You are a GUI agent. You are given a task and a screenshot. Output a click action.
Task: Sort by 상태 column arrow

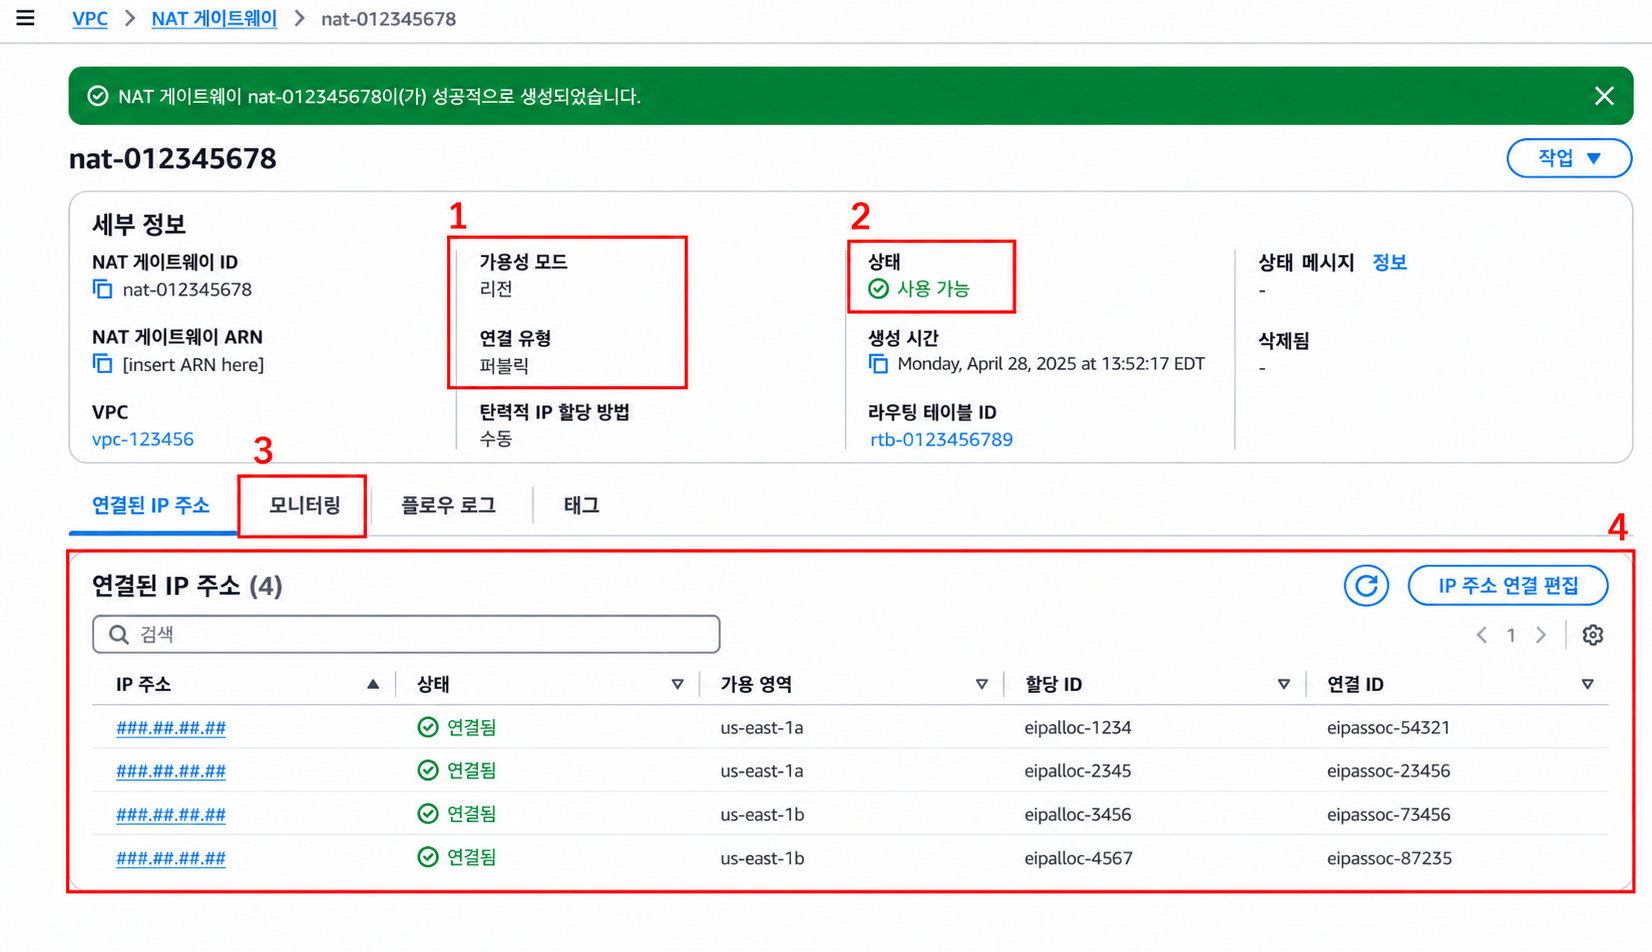[677, 684]
